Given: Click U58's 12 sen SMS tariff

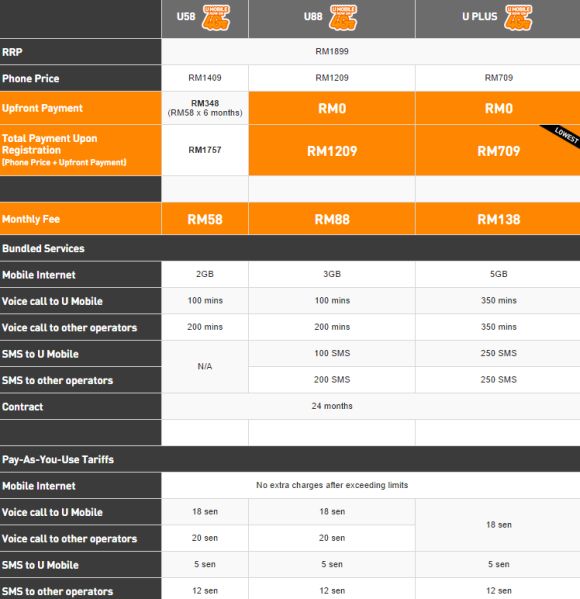Looking at the screenshot, I should click(205, 590).
